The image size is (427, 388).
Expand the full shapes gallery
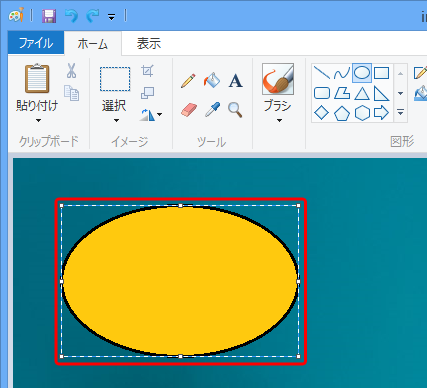tap(401, 113)
